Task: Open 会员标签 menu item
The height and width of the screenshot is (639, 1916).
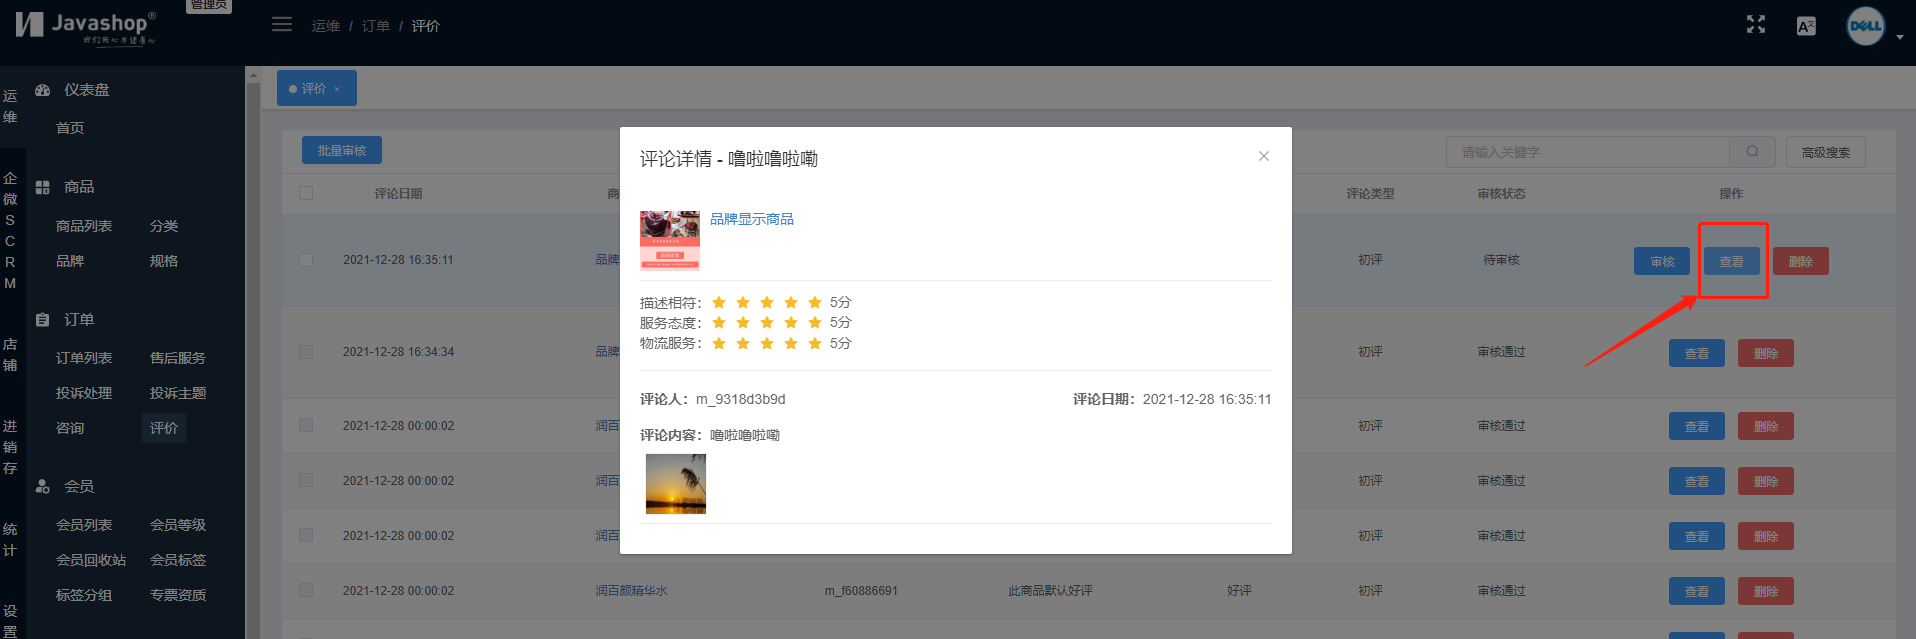Action: [178, 560]
